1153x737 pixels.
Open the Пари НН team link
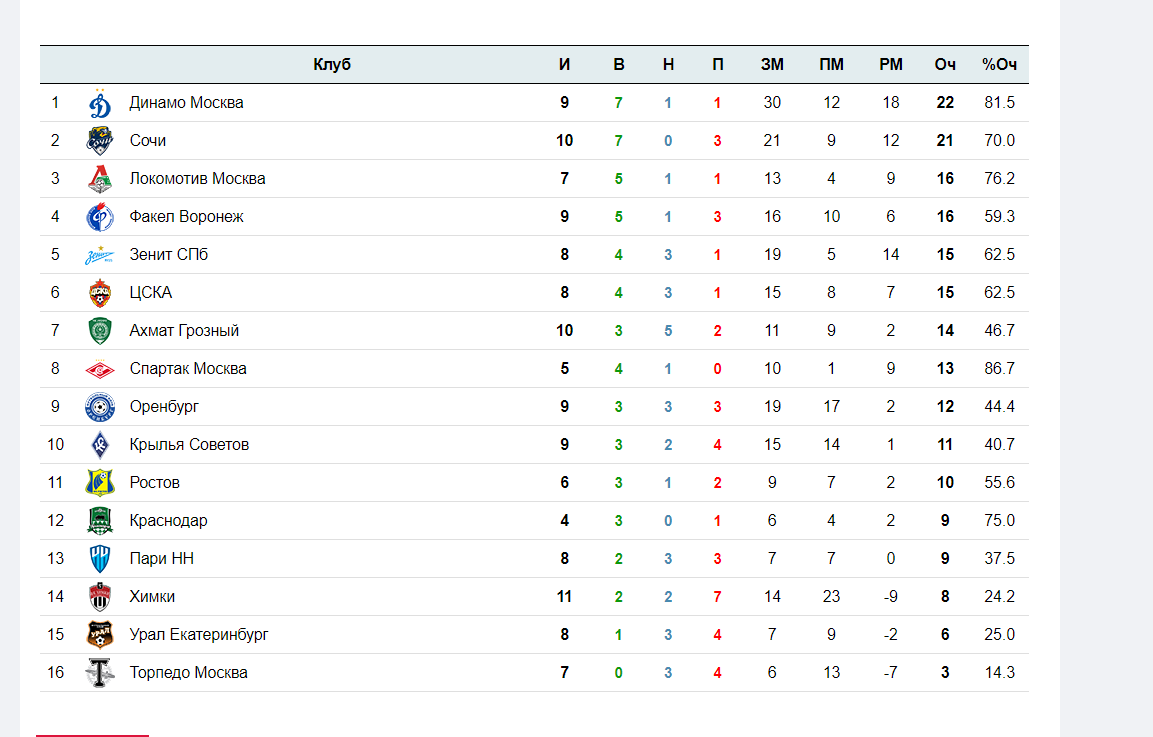(162, 559)
